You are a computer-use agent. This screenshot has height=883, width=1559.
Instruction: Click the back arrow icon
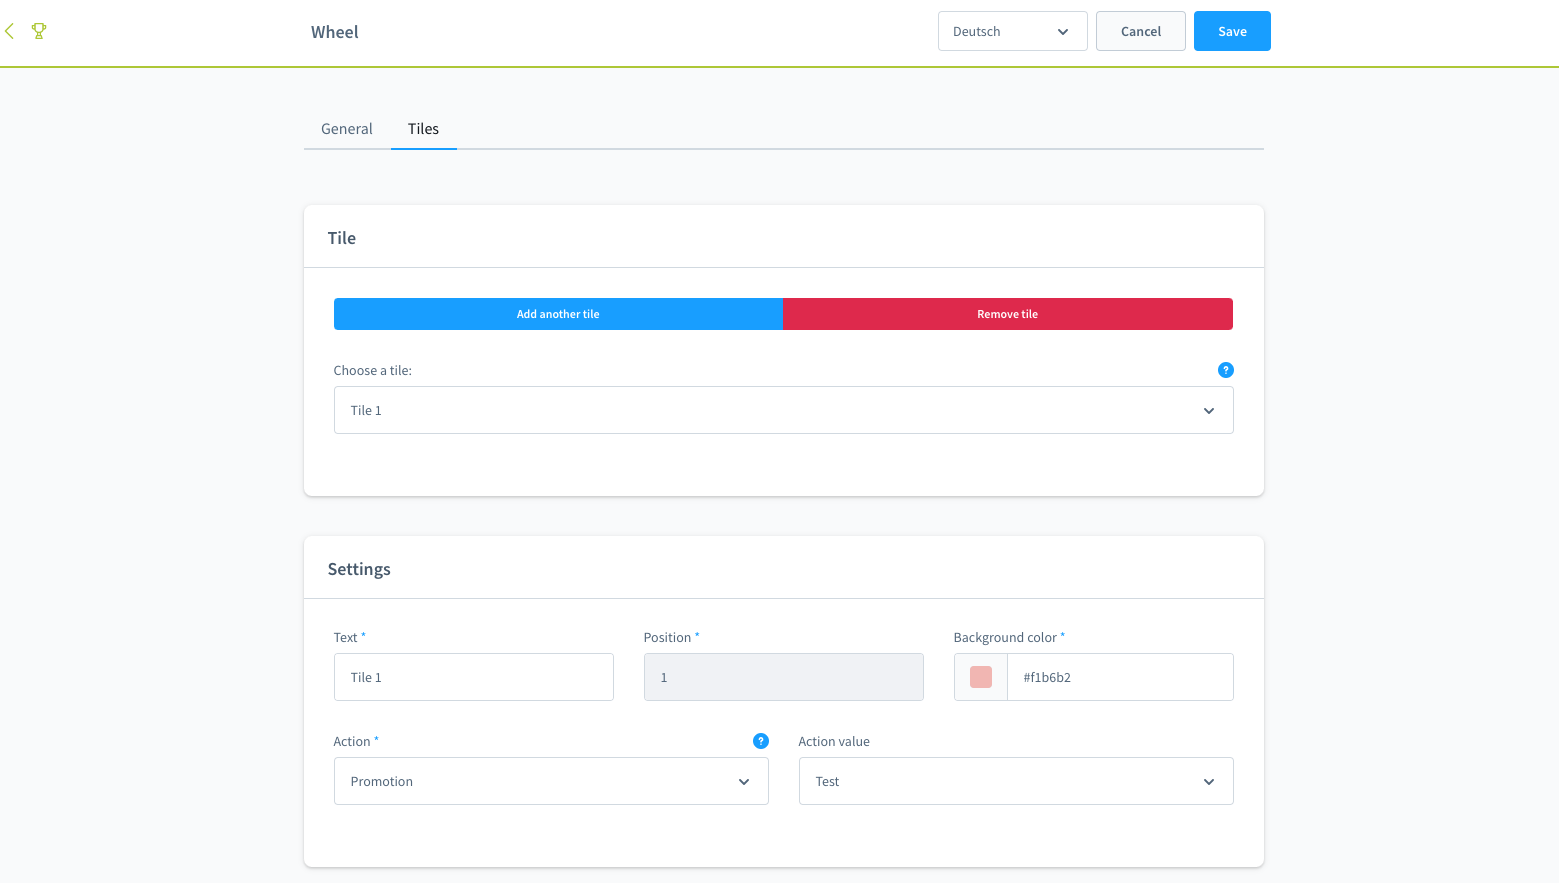(x=10, y=31)
